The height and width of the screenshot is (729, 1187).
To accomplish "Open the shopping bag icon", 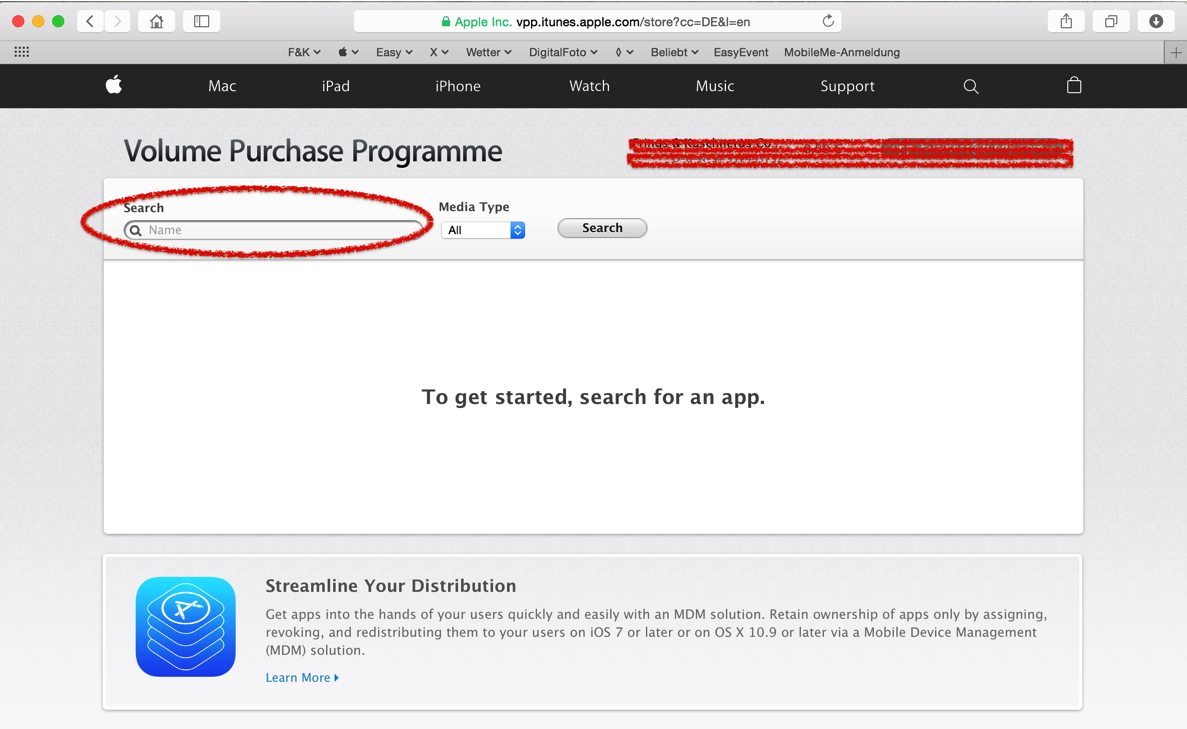I will click(1073, 85).
